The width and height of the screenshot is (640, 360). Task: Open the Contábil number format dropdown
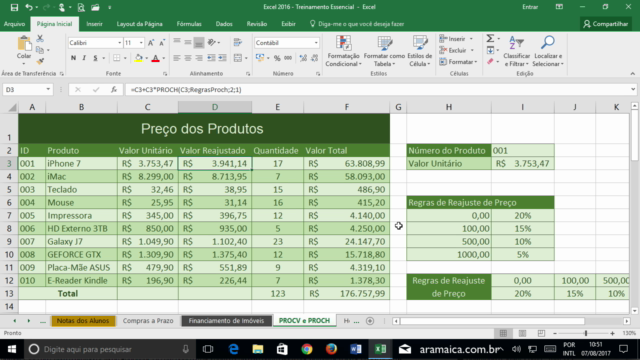[316, 43]
